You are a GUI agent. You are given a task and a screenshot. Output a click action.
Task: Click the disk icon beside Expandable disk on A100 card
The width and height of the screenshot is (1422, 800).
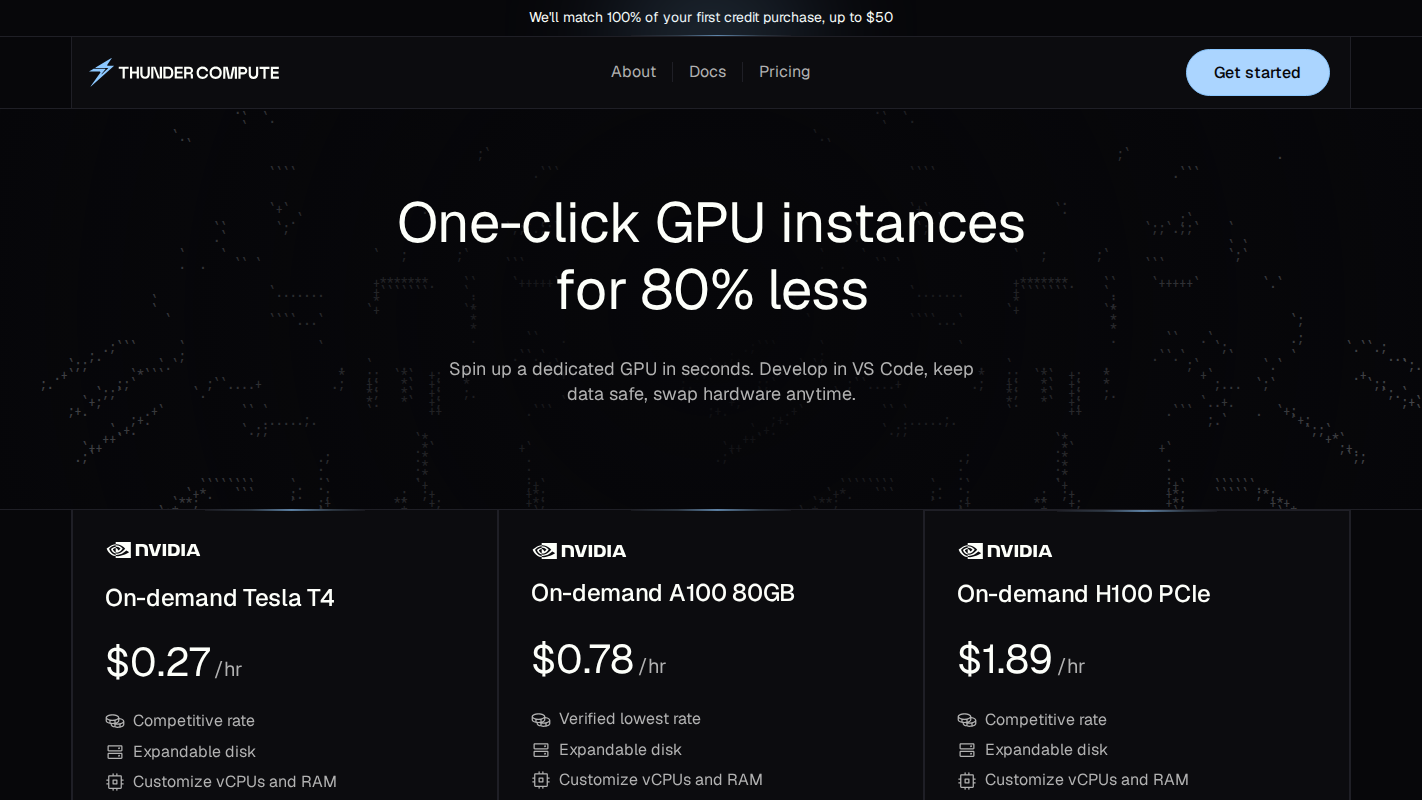pyautogui.click(x=540, y=749)
